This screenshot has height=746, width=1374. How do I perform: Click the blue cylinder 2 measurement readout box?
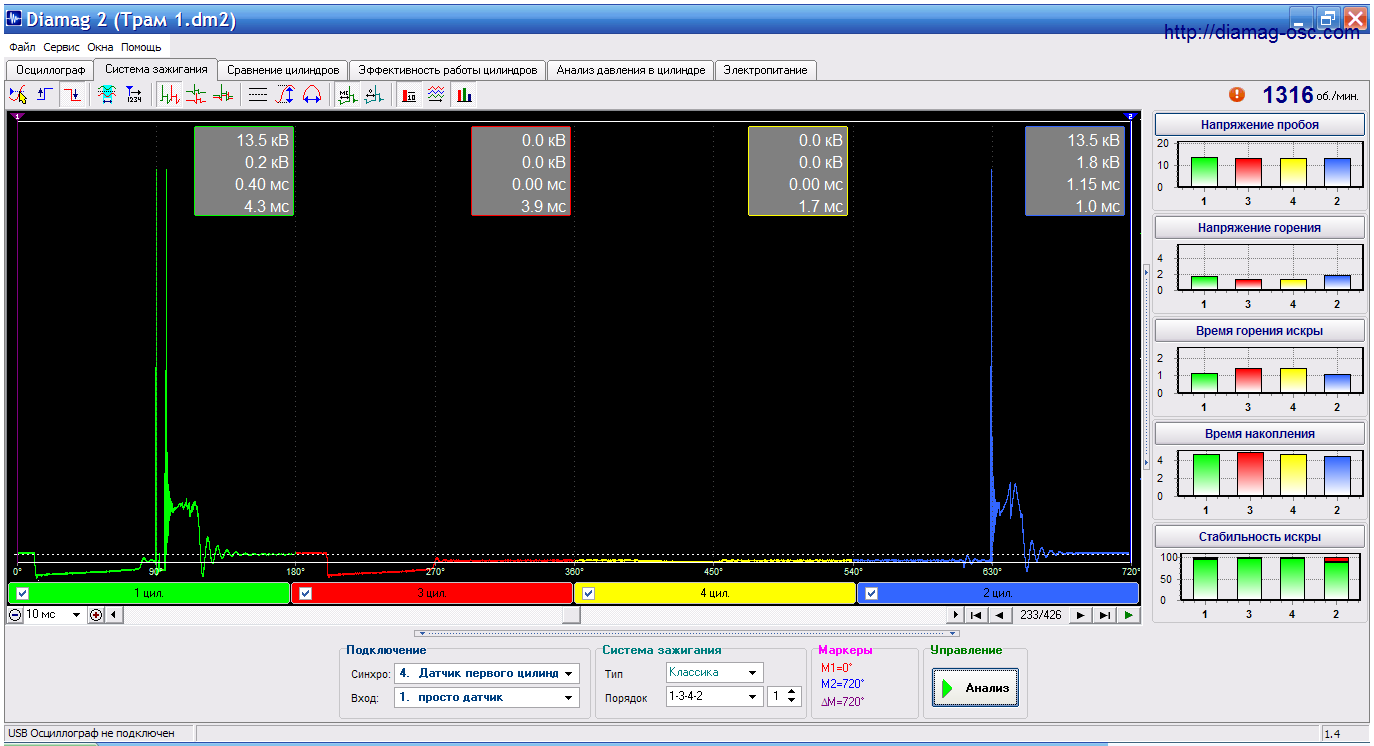point(1075,171)
